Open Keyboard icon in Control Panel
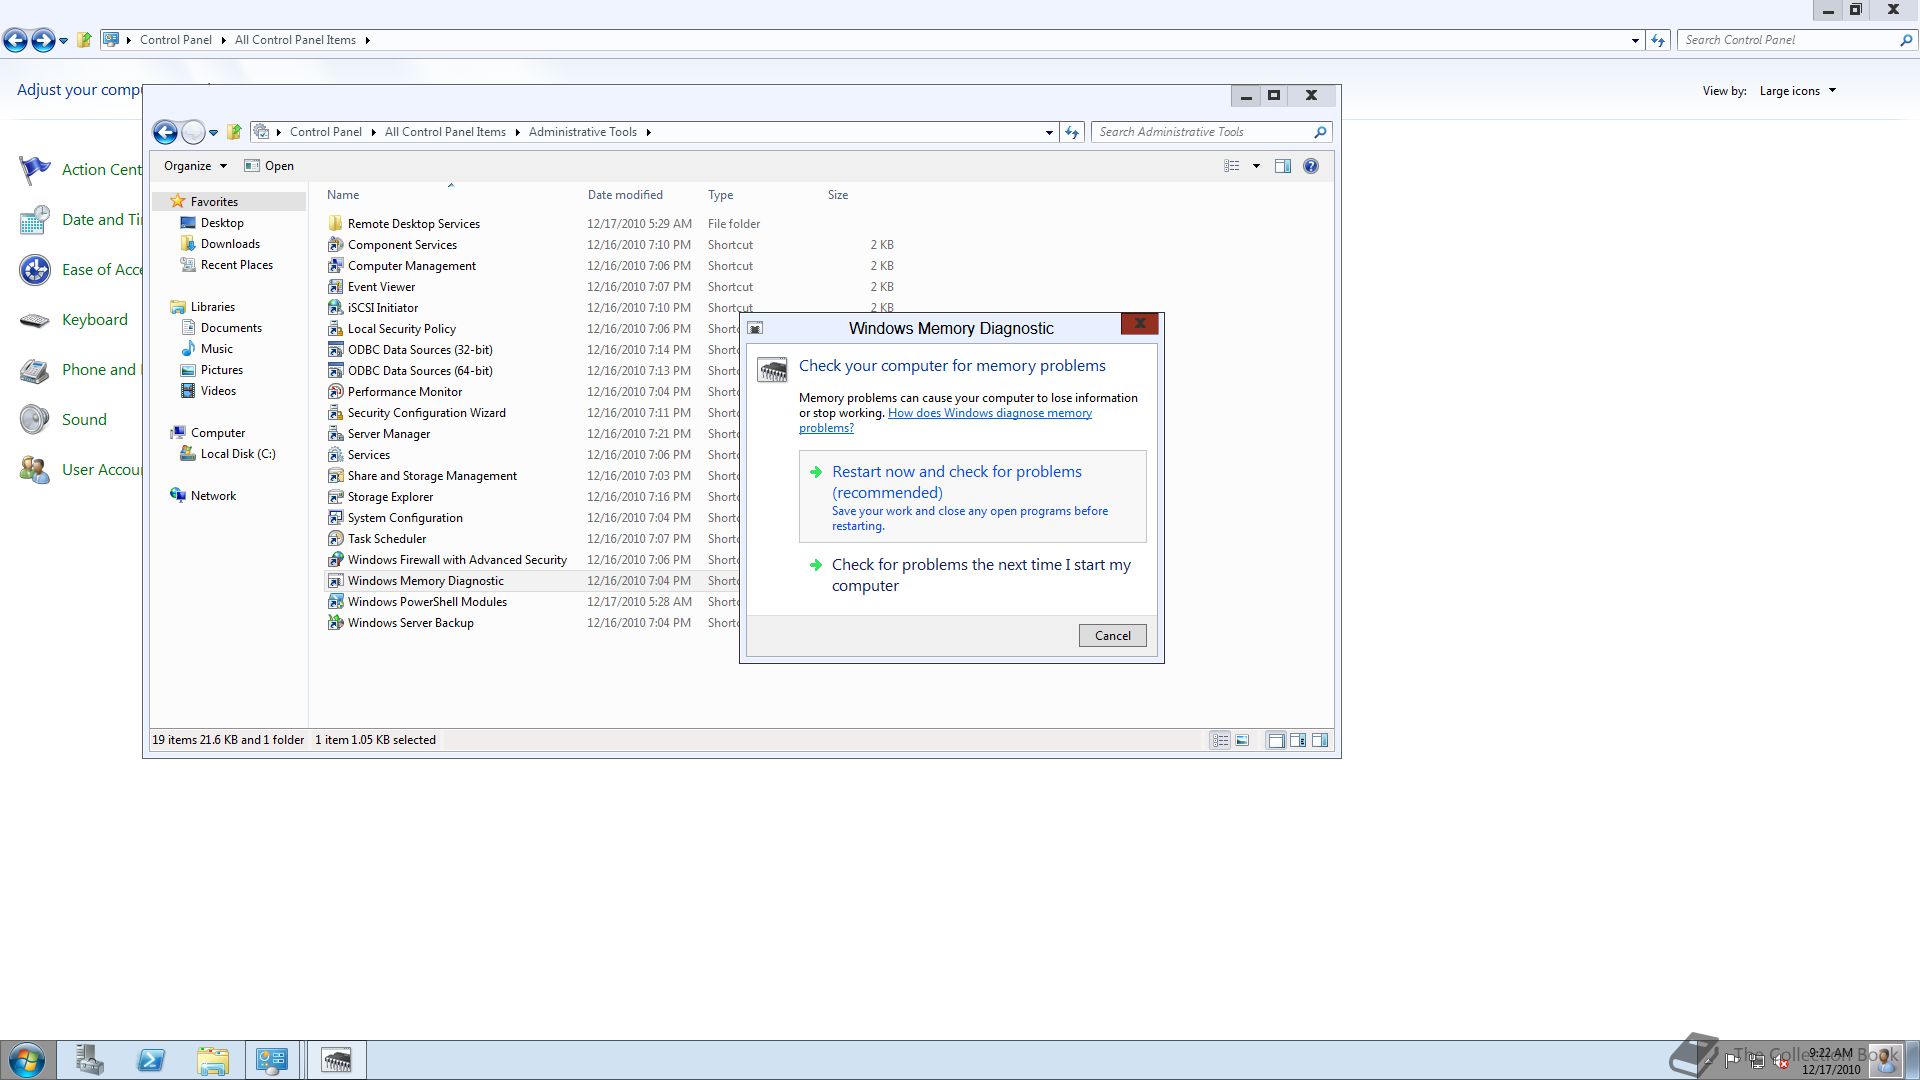The width and height of the screenshot is (1920, 1080). click(x=35, y=320)
